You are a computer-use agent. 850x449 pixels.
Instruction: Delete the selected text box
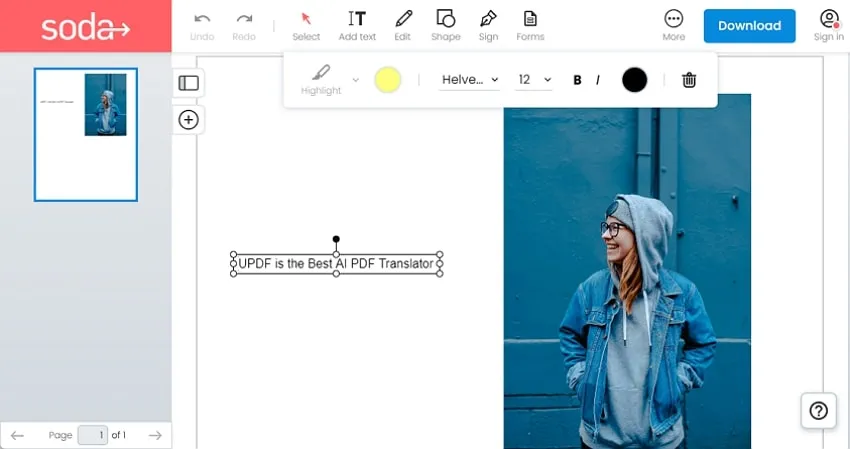(x=689, y=80)
